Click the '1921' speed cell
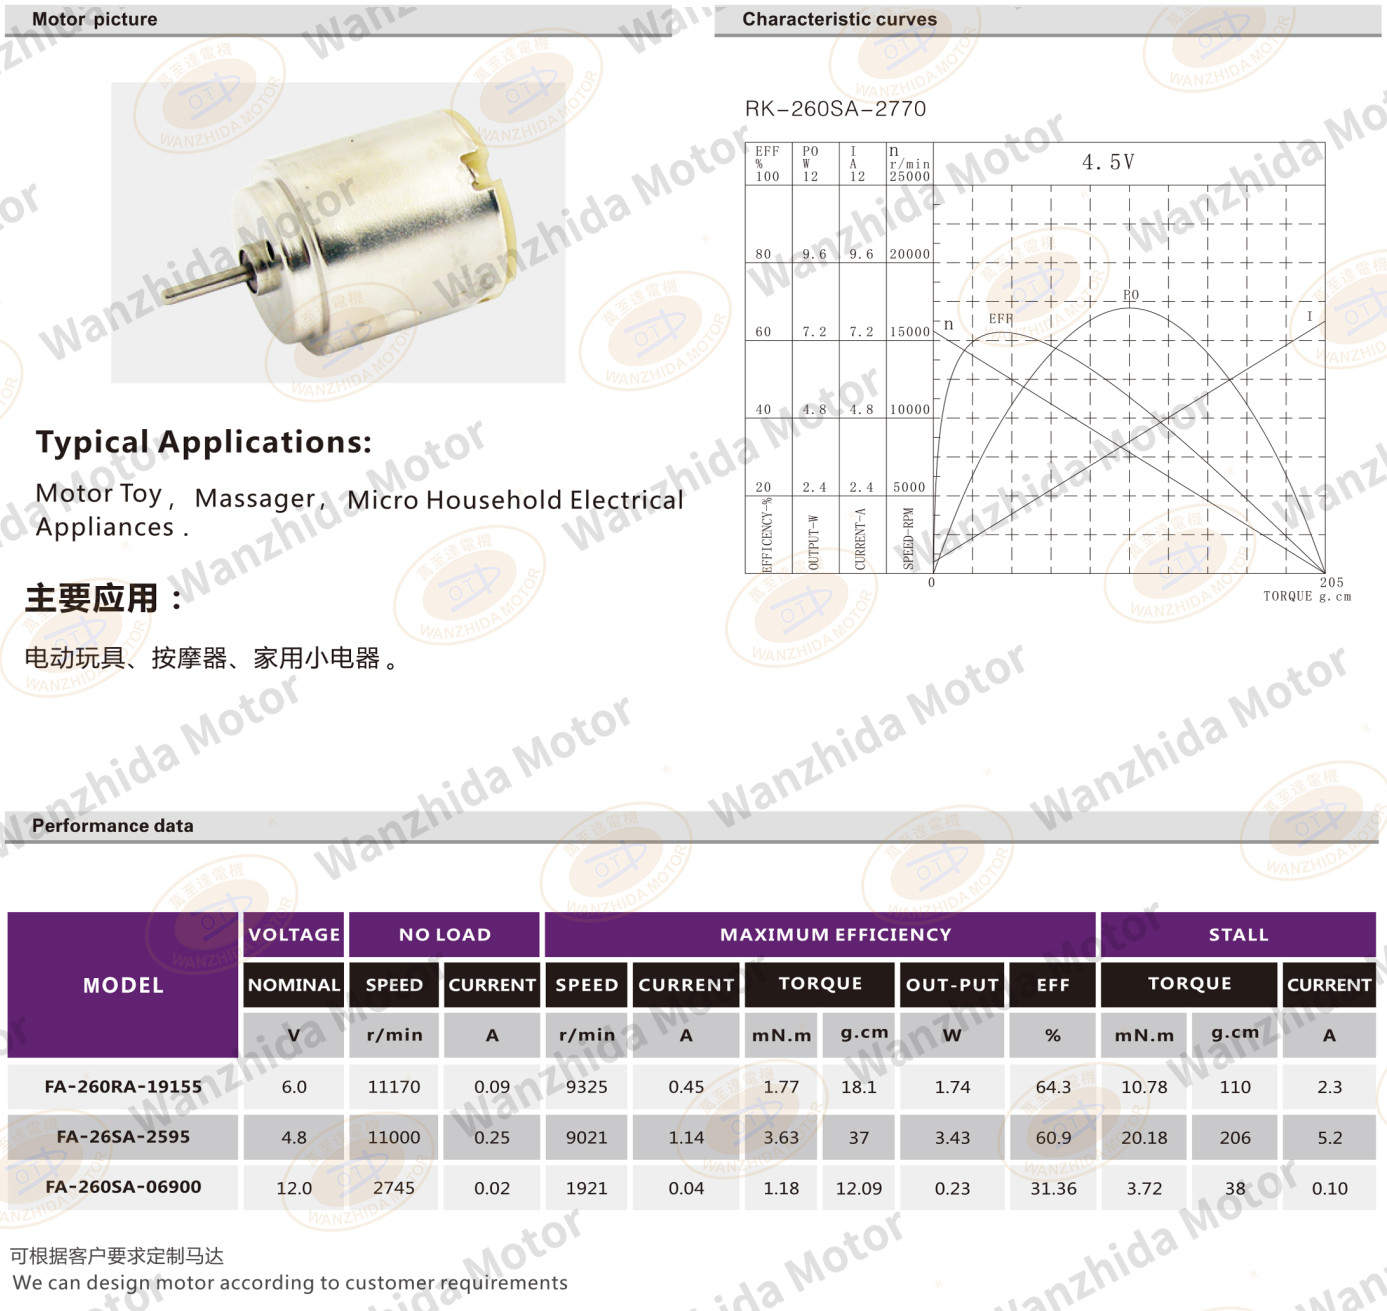 587,1188
